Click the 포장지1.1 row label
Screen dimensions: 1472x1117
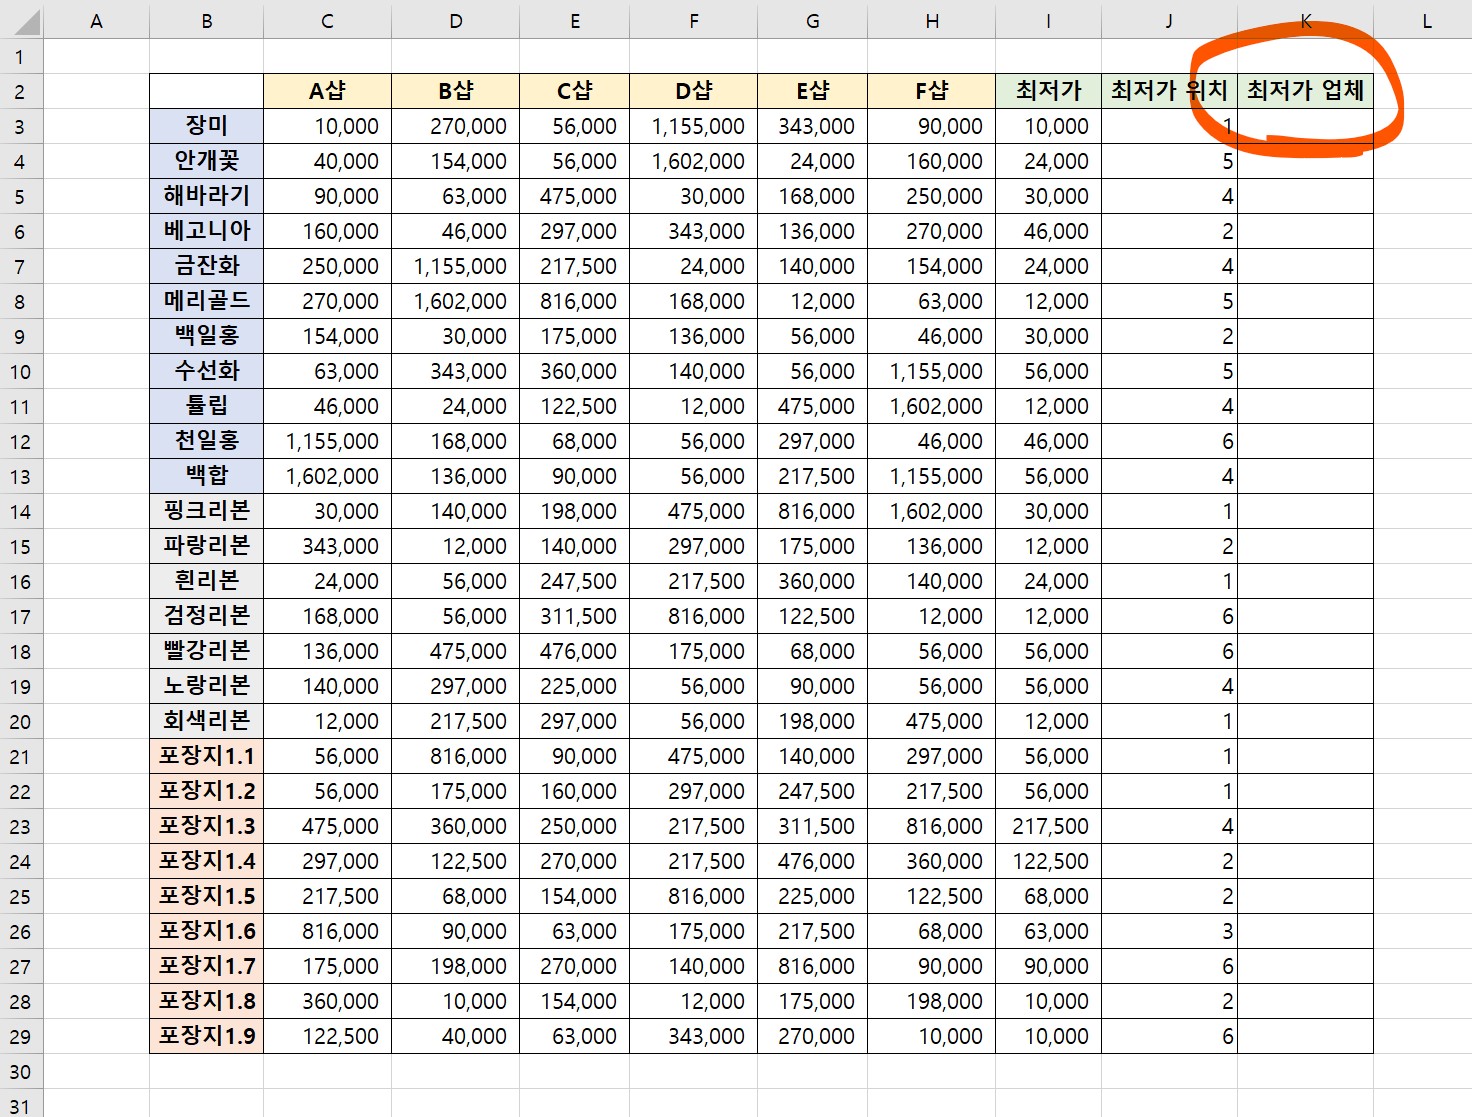coord(206,756)
